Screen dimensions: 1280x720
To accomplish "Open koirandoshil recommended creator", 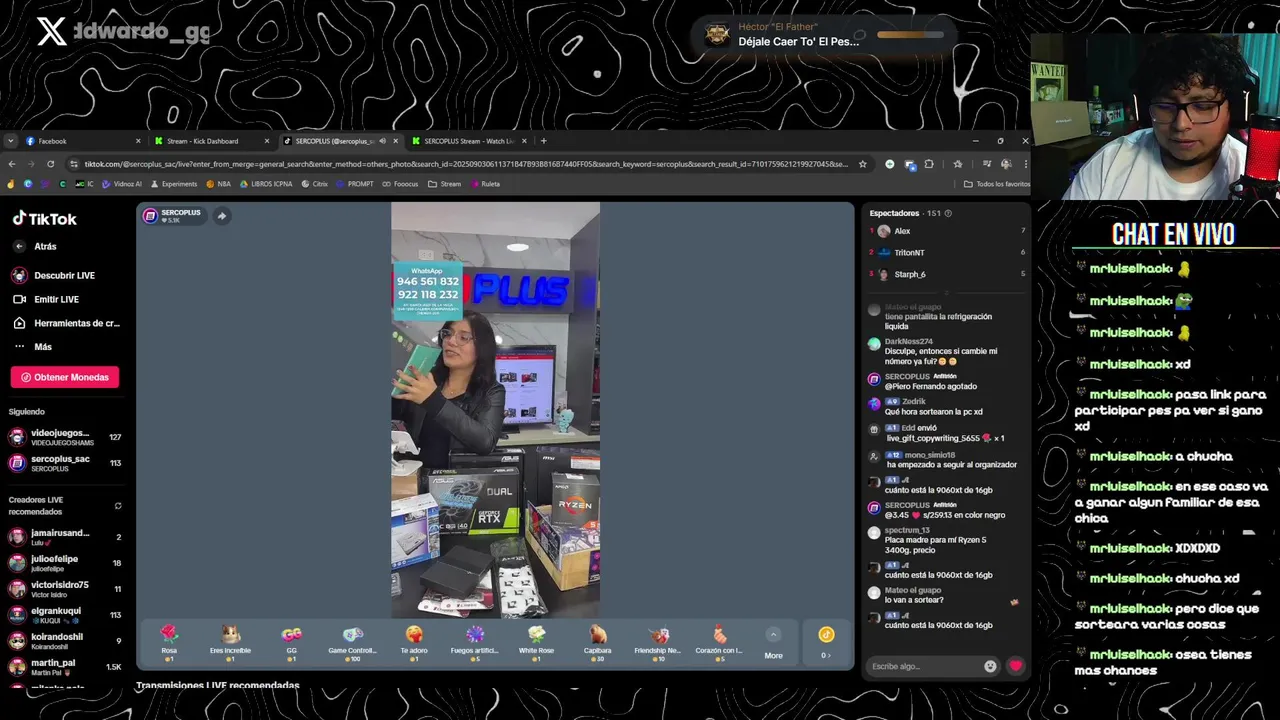I will tap(64, 641).
